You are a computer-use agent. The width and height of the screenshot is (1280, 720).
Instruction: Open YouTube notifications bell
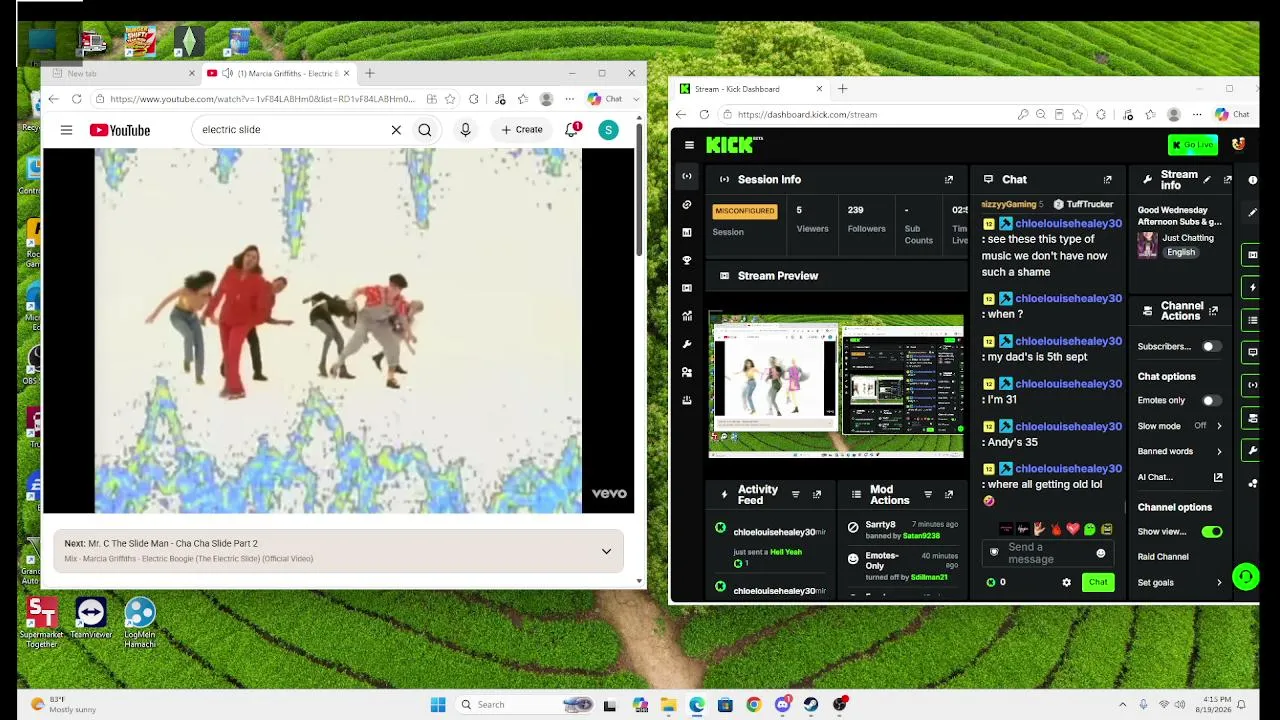573,130
